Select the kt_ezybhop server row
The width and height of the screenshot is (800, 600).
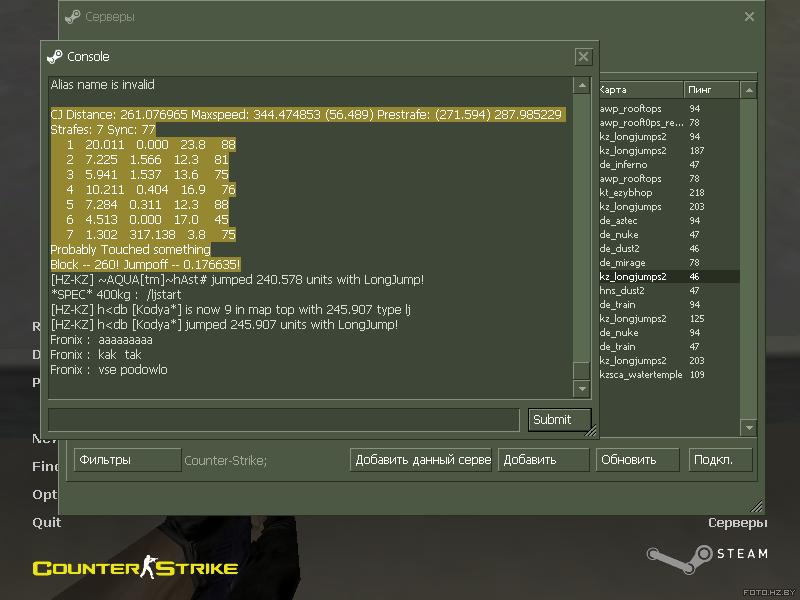(x=669, y=193)
